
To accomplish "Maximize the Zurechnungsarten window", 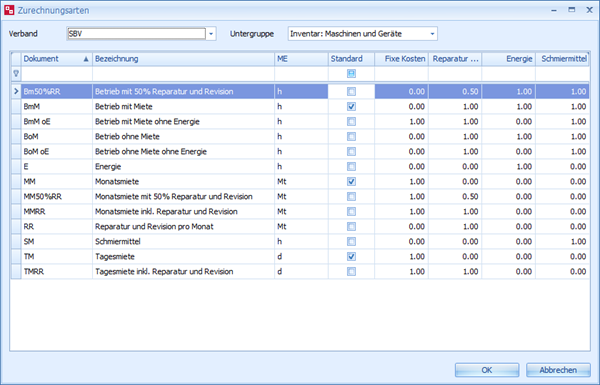I will 572,10.
